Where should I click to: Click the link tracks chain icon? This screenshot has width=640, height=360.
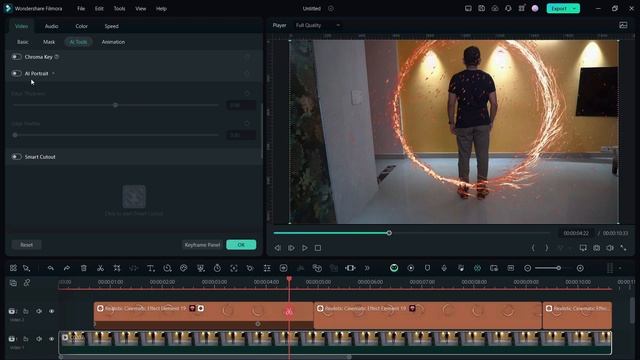tap(27, 282)
